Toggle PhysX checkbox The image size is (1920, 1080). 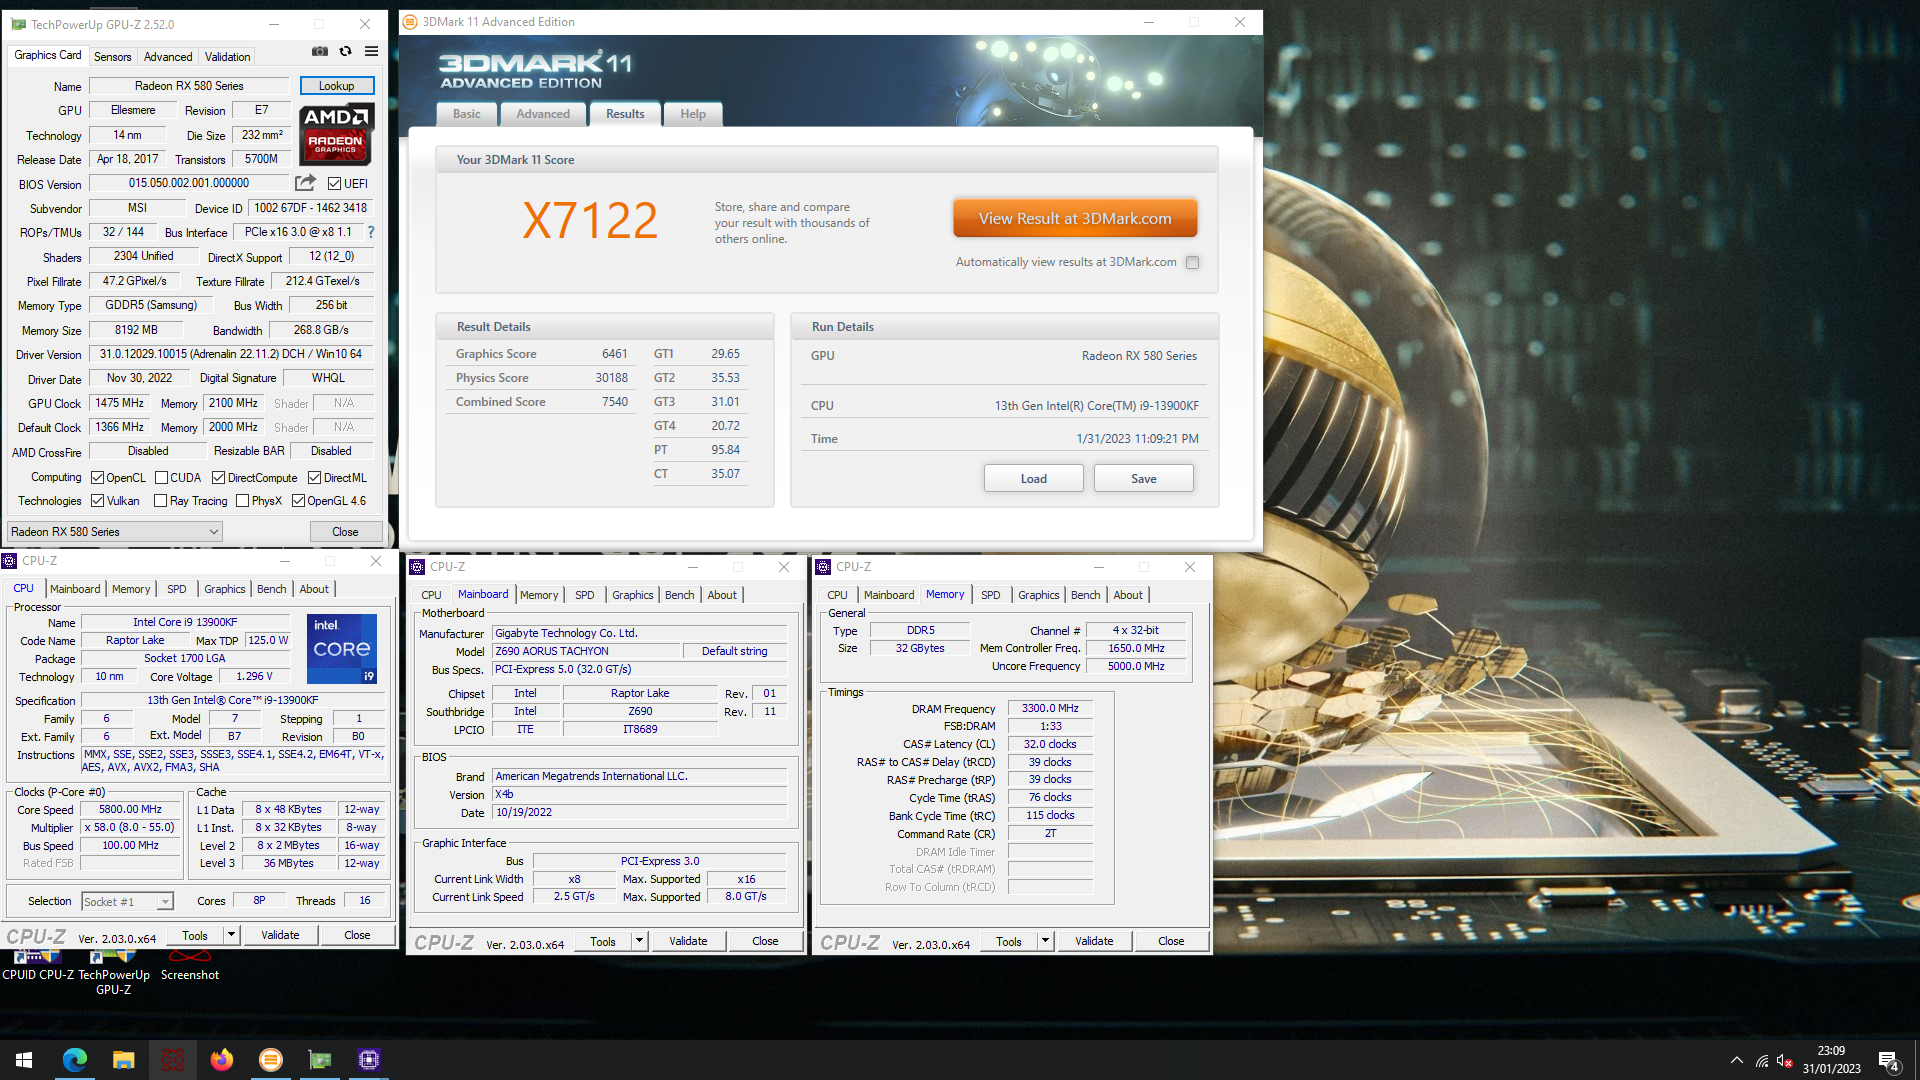point(242,501)
